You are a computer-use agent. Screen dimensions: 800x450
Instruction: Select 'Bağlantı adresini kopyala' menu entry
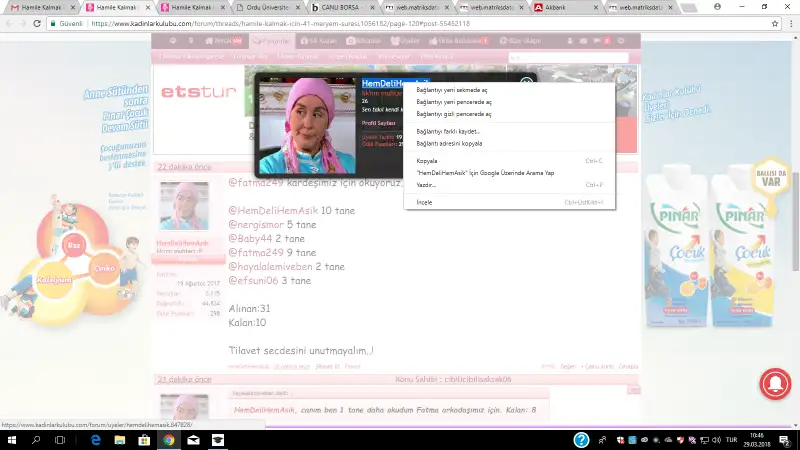coord(449,143)
